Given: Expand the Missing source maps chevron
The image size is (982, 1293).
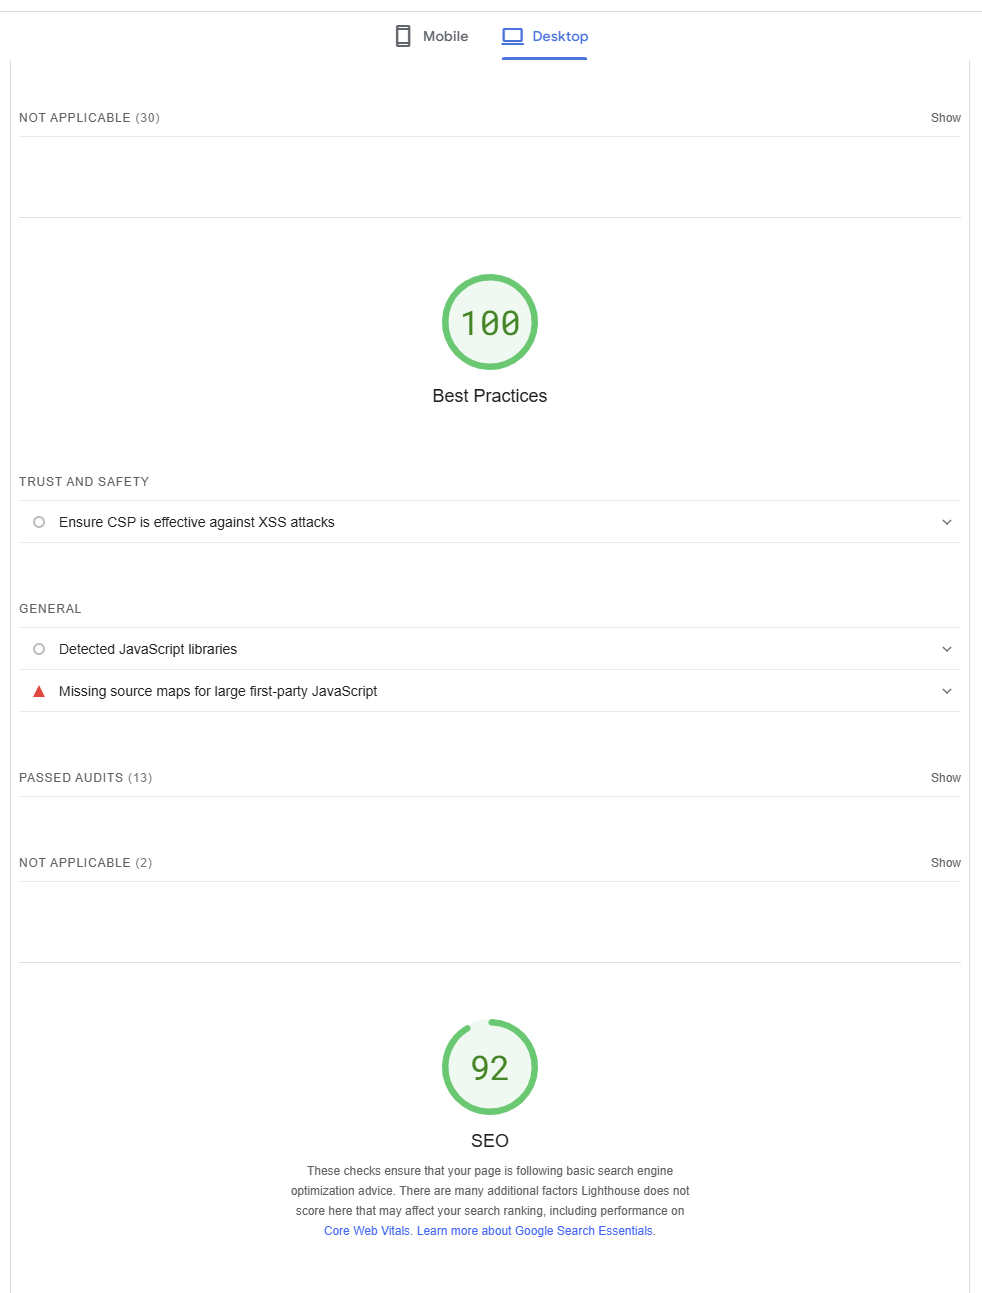Looking at the screenshot, I should point(947,691).
